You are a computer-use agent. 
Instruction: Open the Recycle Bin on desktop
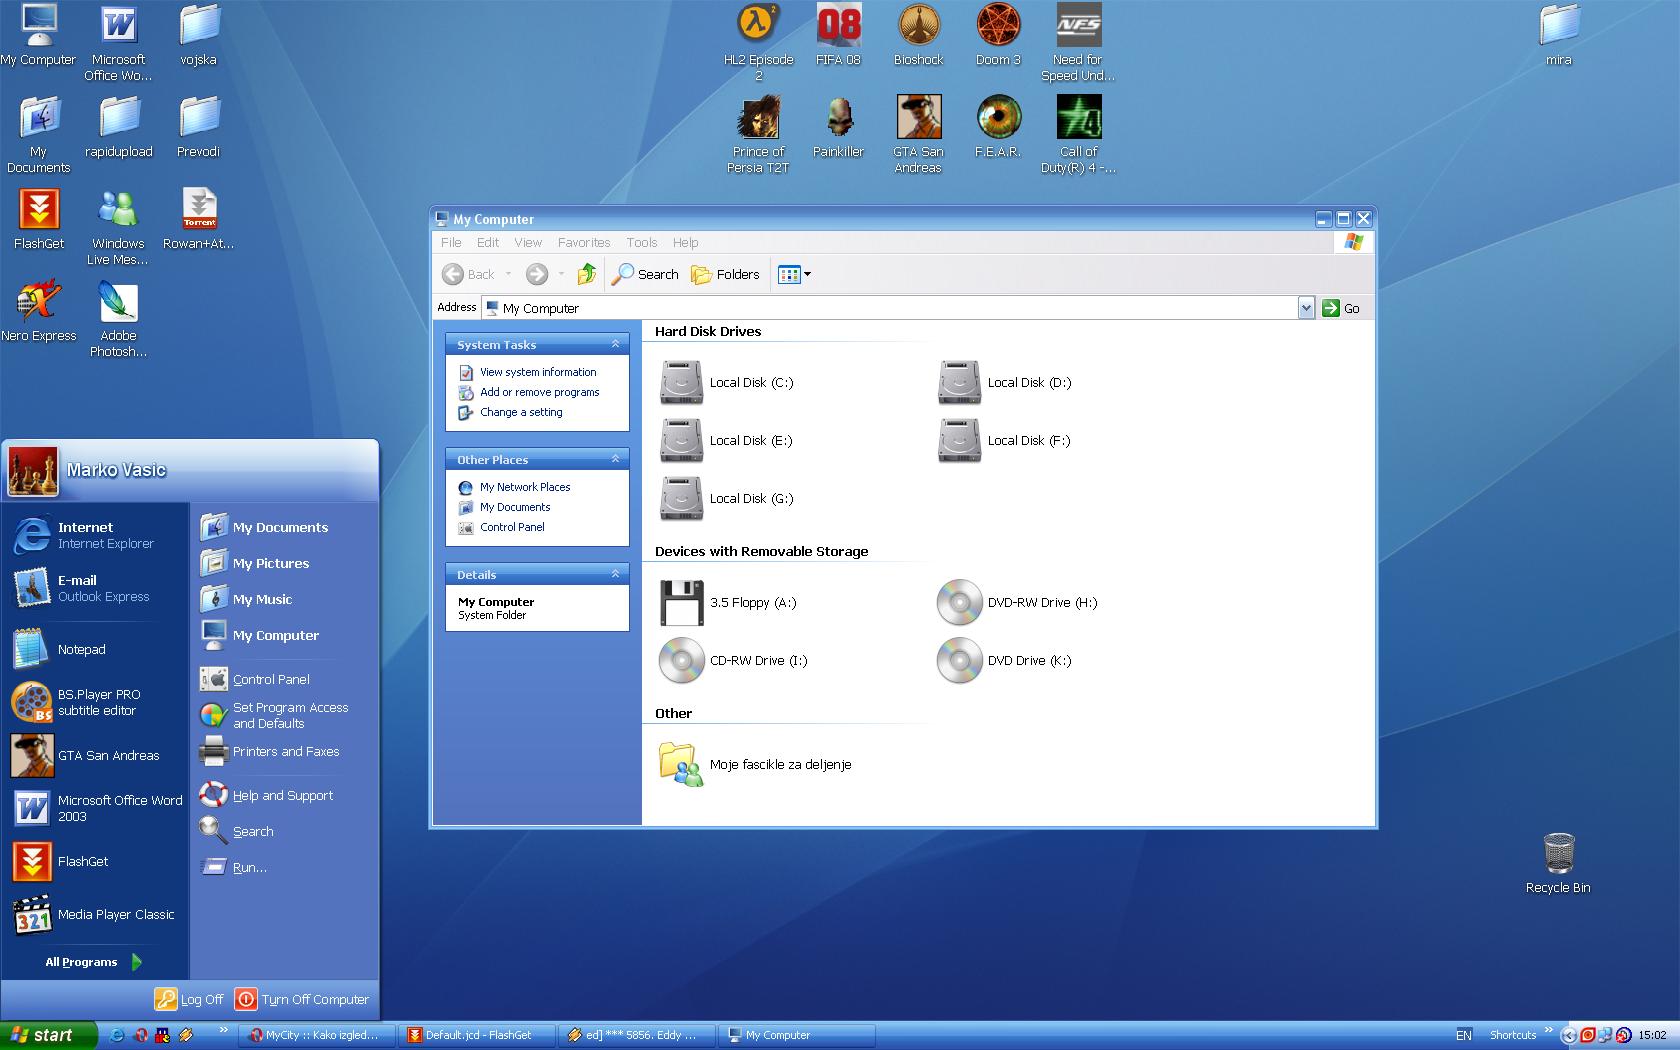coord(1558,855)
